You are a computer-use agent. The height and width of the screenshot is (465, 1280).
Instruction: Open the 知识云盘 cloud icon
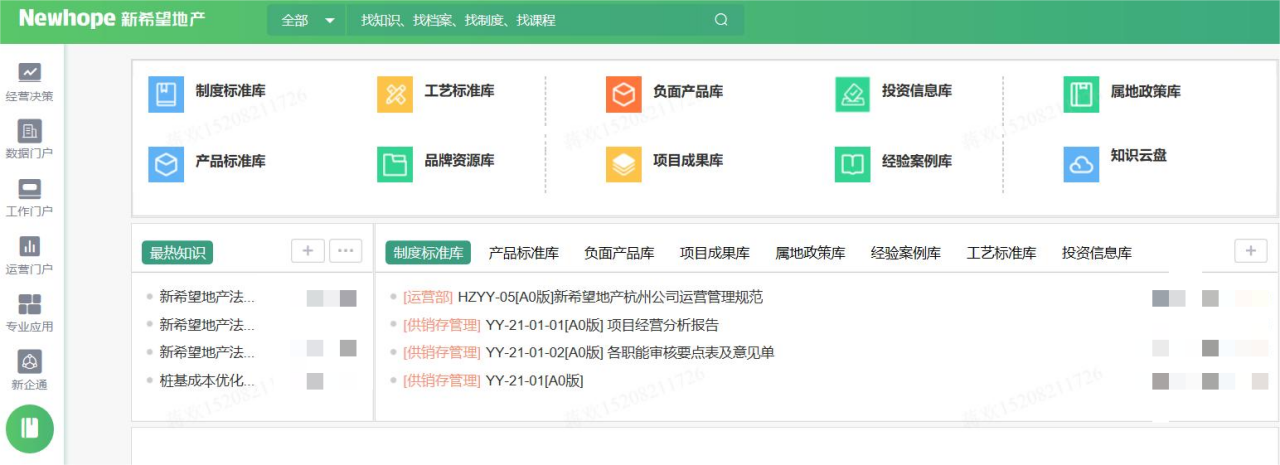1081,165
